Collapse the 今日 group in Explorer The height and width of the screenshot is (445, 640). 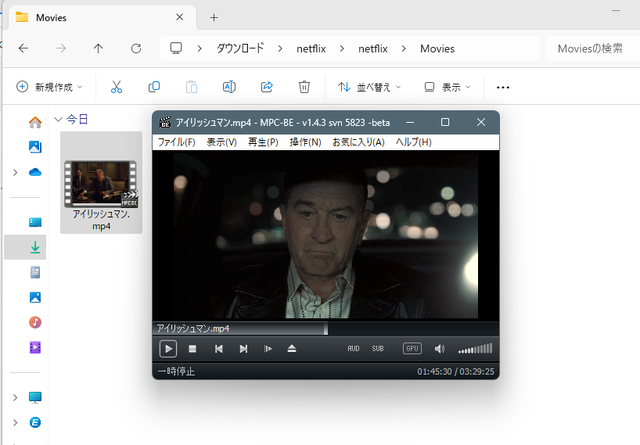[x=58, y=119]
